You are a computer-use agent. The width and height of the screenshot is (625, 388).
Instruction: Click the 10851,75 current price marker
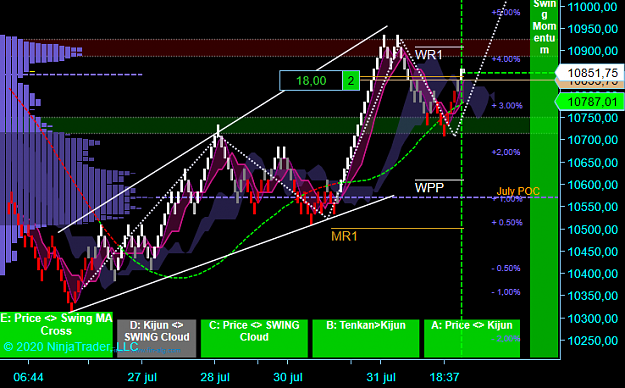coord(590,73)
